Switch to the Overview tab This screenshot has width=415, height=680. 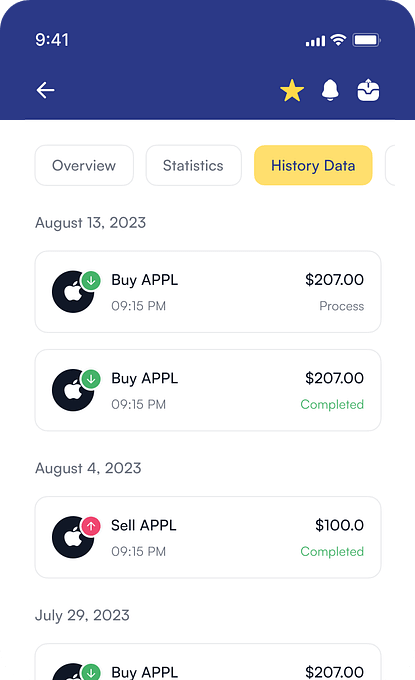pyautogui.click(x=84, y=165)
